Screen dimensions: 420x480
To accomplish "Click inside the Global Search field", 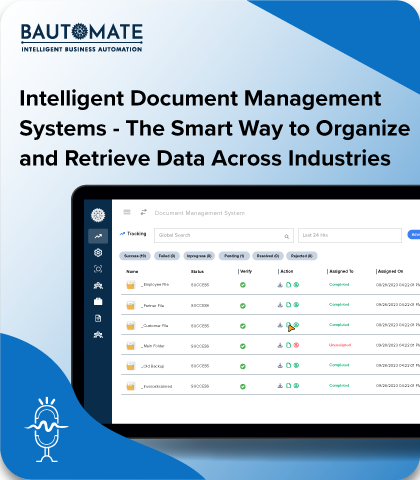I will (x=224, y=235).
